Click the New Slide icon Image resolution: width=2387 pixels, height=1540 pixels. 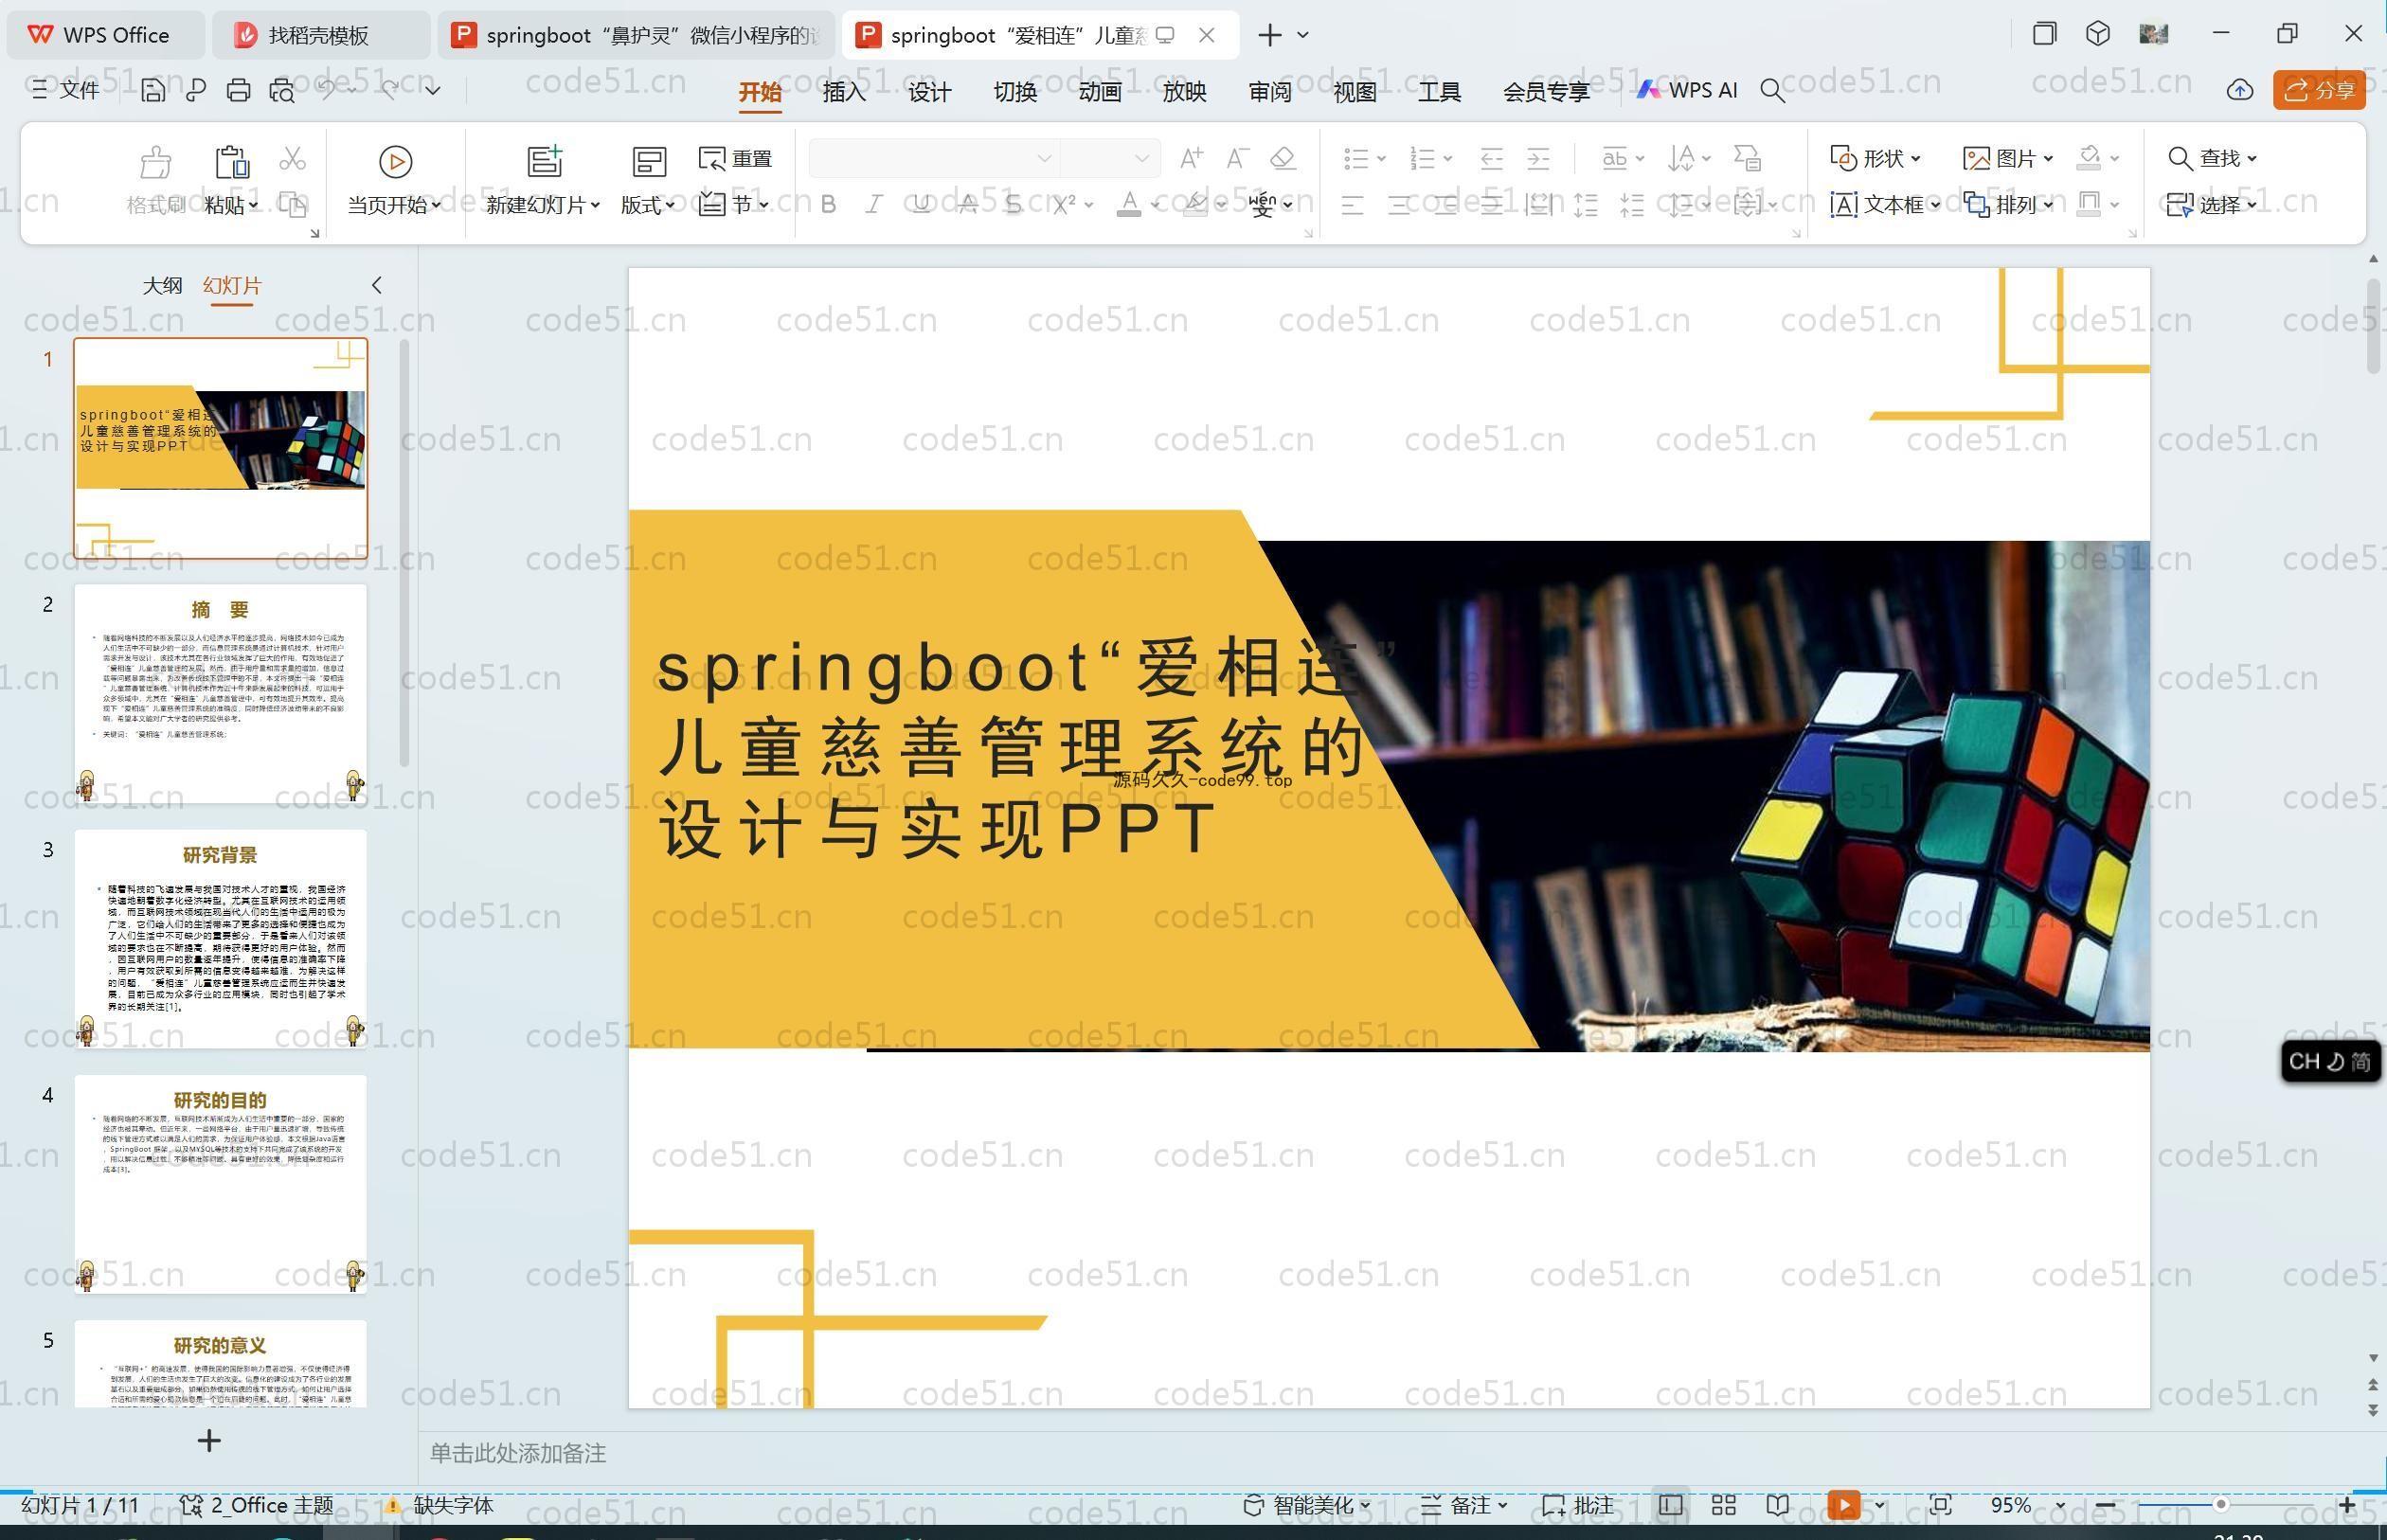click(x=544, y=161)
